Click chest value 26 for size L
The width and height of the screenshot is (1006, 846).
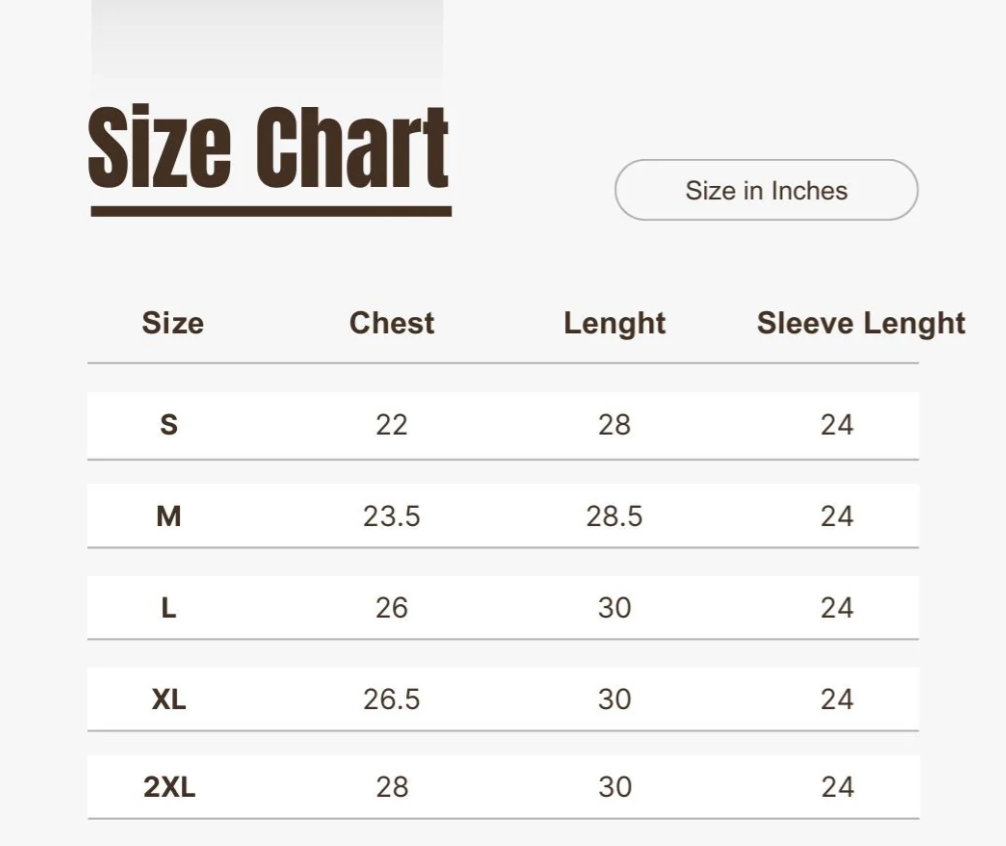392,607
